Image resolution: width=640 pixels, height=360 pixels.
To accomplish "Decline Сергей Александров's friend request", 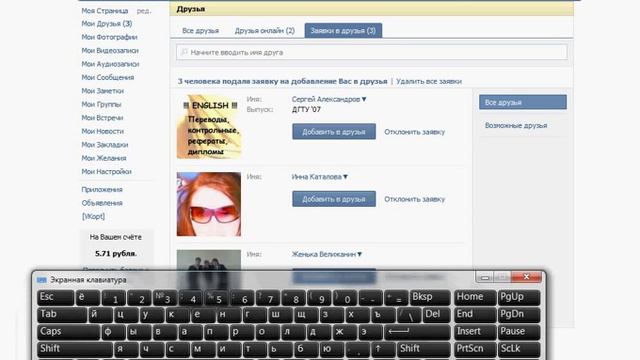I will tap(414, 132).
